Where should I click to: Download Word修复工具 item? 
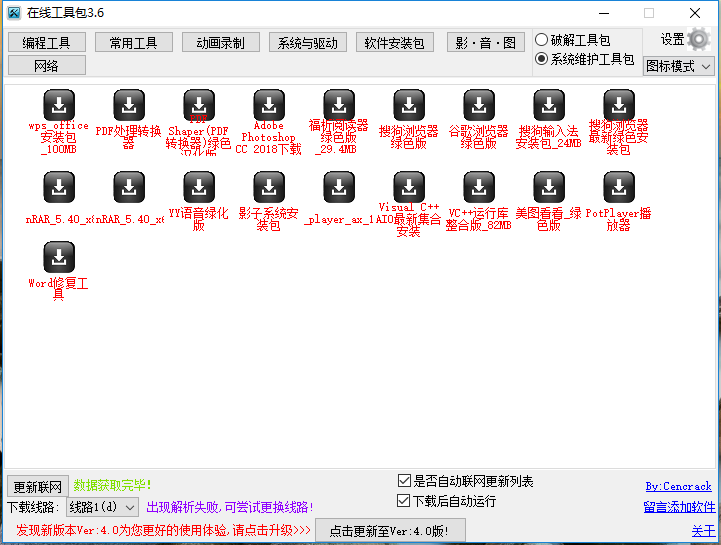click(59, 257)
